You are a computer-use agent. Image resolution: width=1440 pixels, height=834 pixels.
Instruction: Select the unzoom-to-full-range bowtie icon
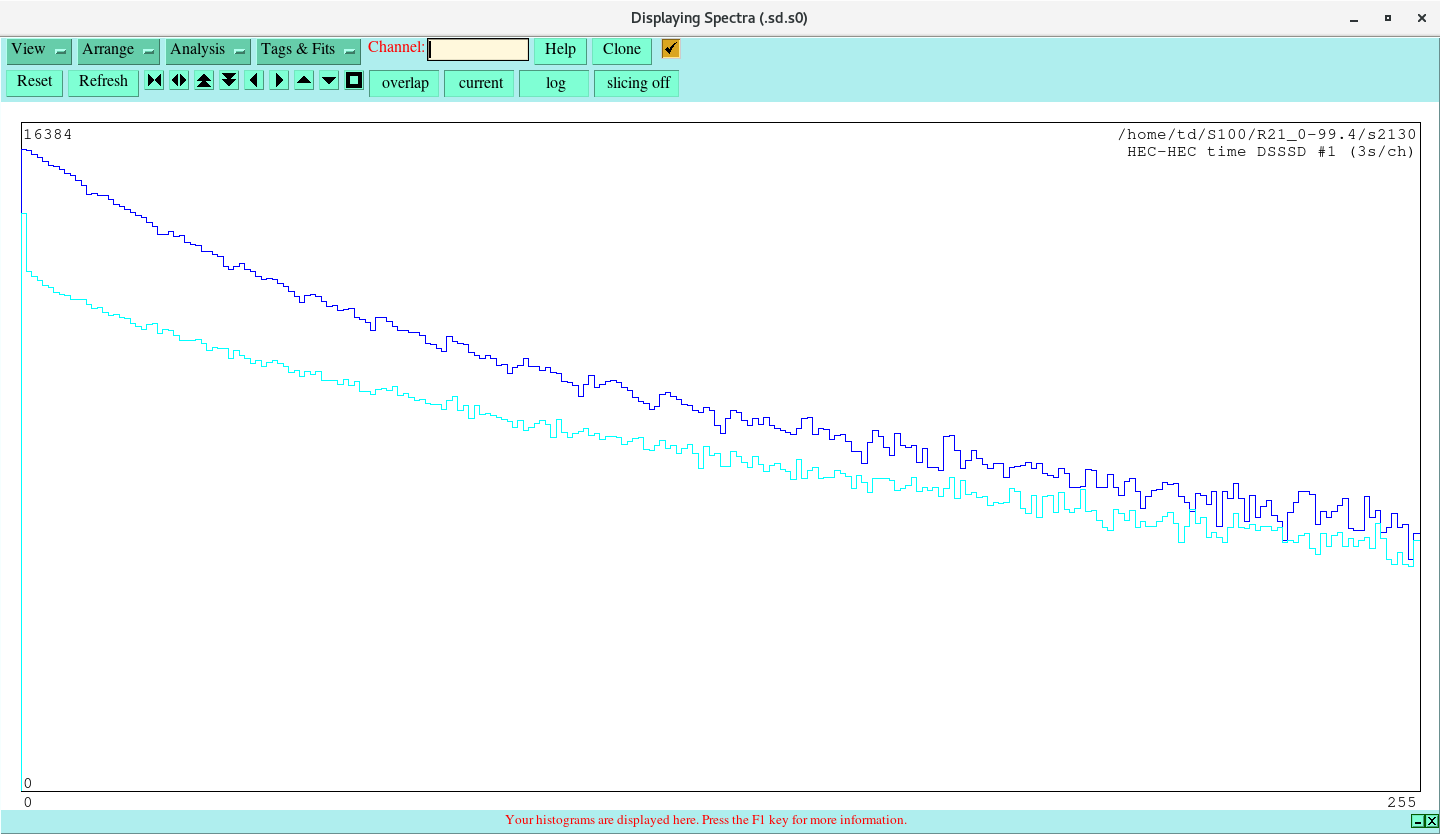154,80
